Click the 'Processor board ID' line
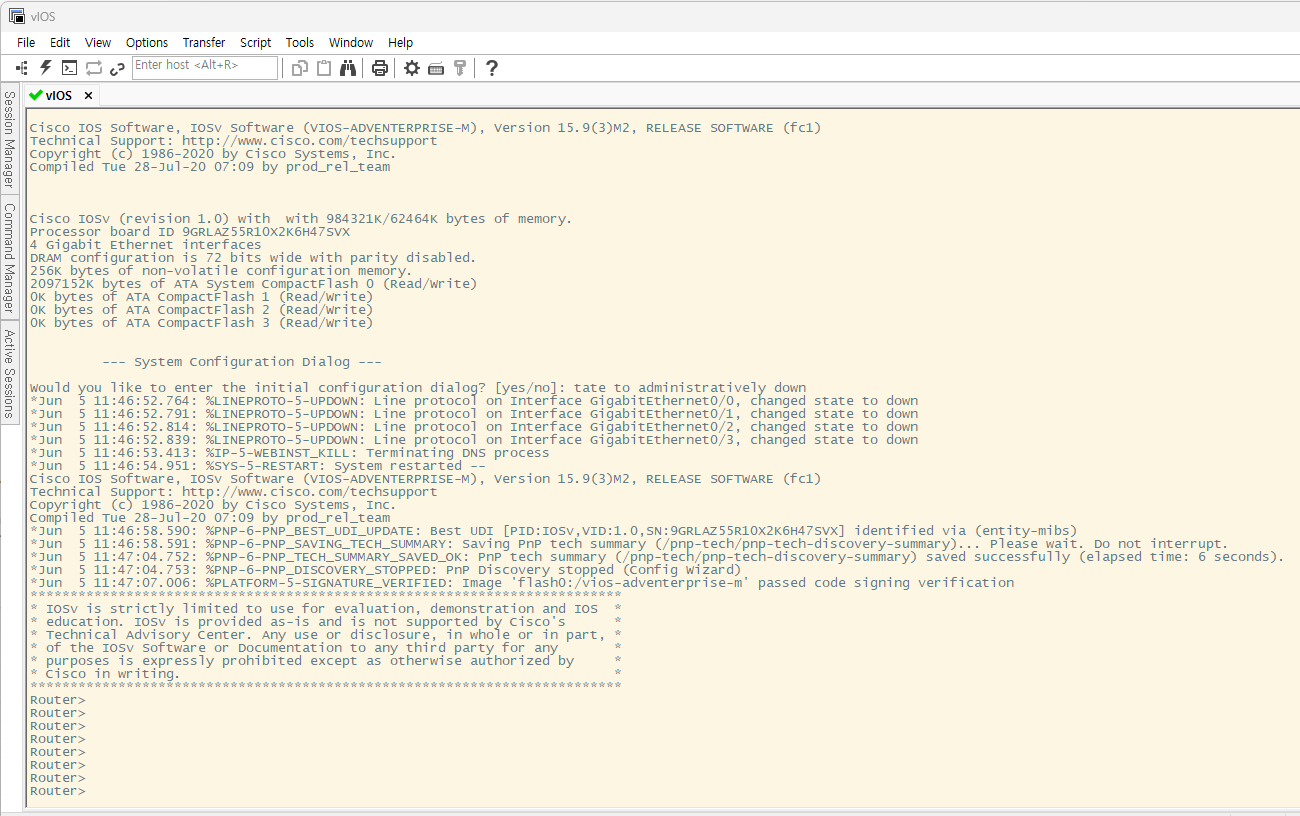 (x=190, y=232)
